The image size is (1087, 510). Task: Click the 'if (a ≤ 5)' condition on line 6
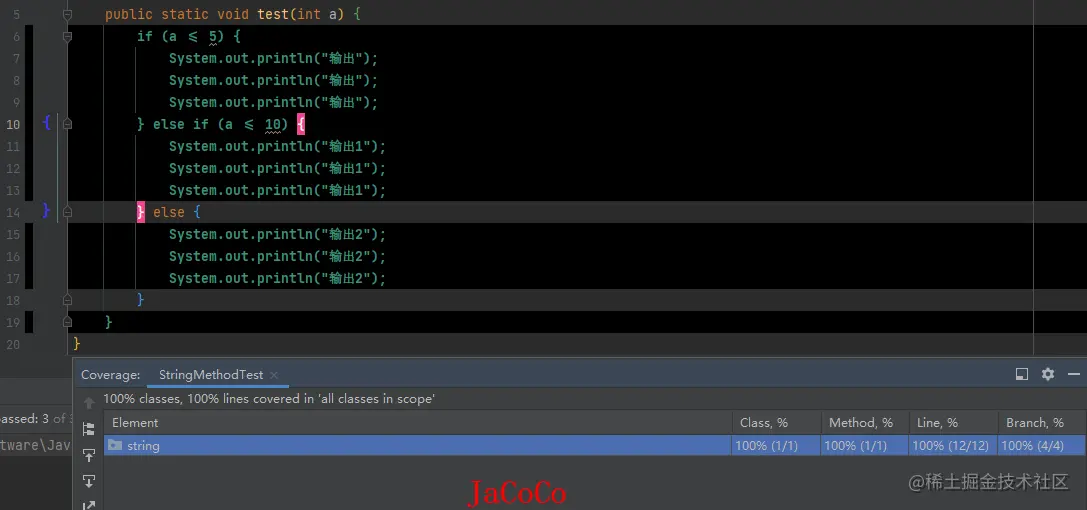(180, 36)
